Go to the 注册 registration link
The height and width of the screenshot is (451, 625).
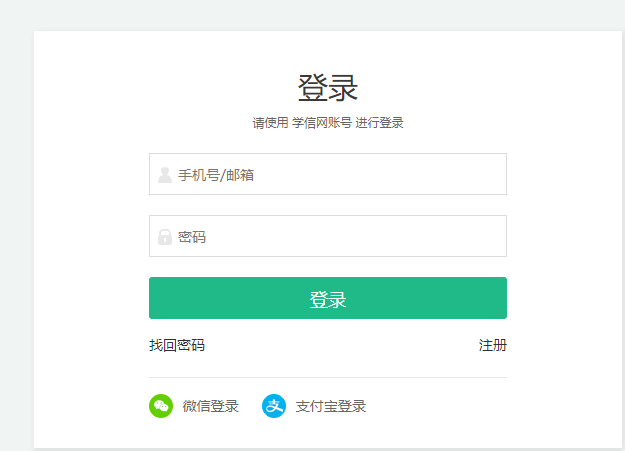(492, 346)
